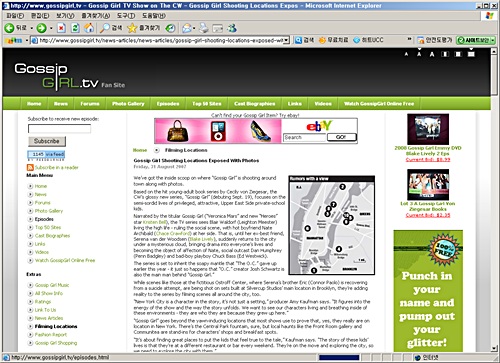This screenshot has width=500, height=363.
Task: Refresh the page with the Refresh icon
Action: (75, 28)
